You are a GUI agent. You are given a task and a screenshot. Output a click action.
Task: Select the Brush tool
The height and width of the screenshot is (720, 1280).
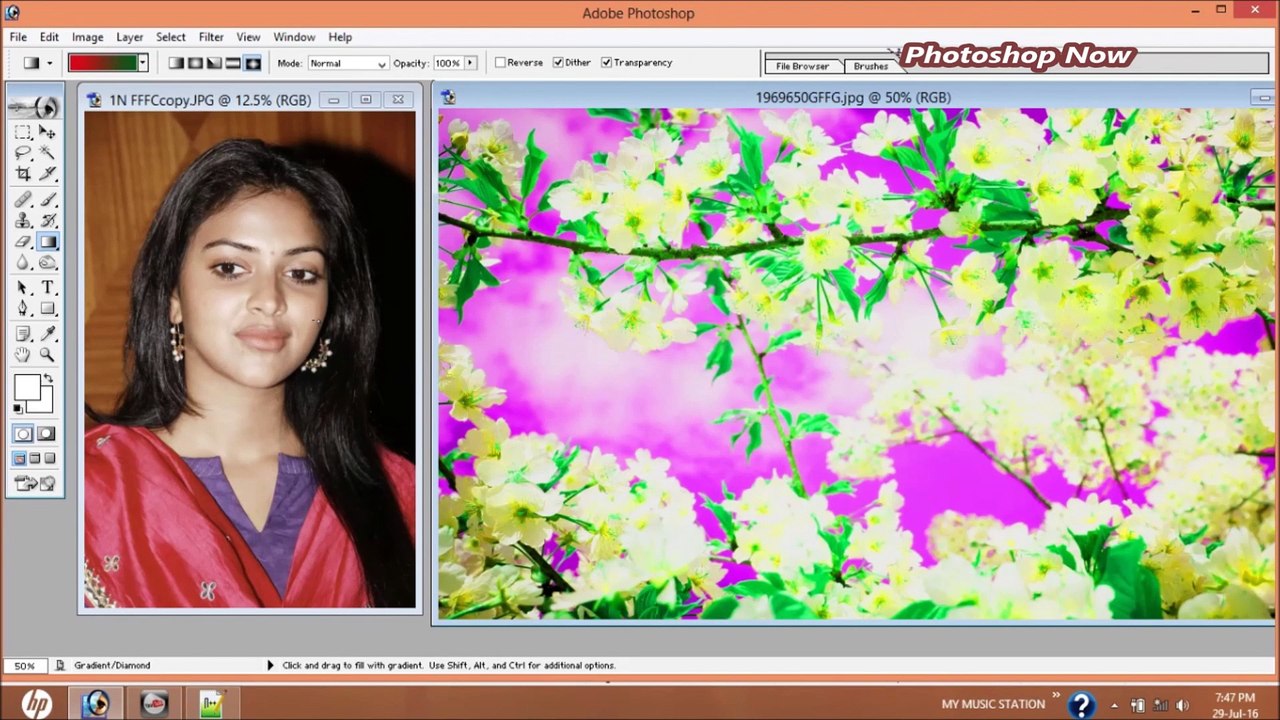click(x=47, y=200)
